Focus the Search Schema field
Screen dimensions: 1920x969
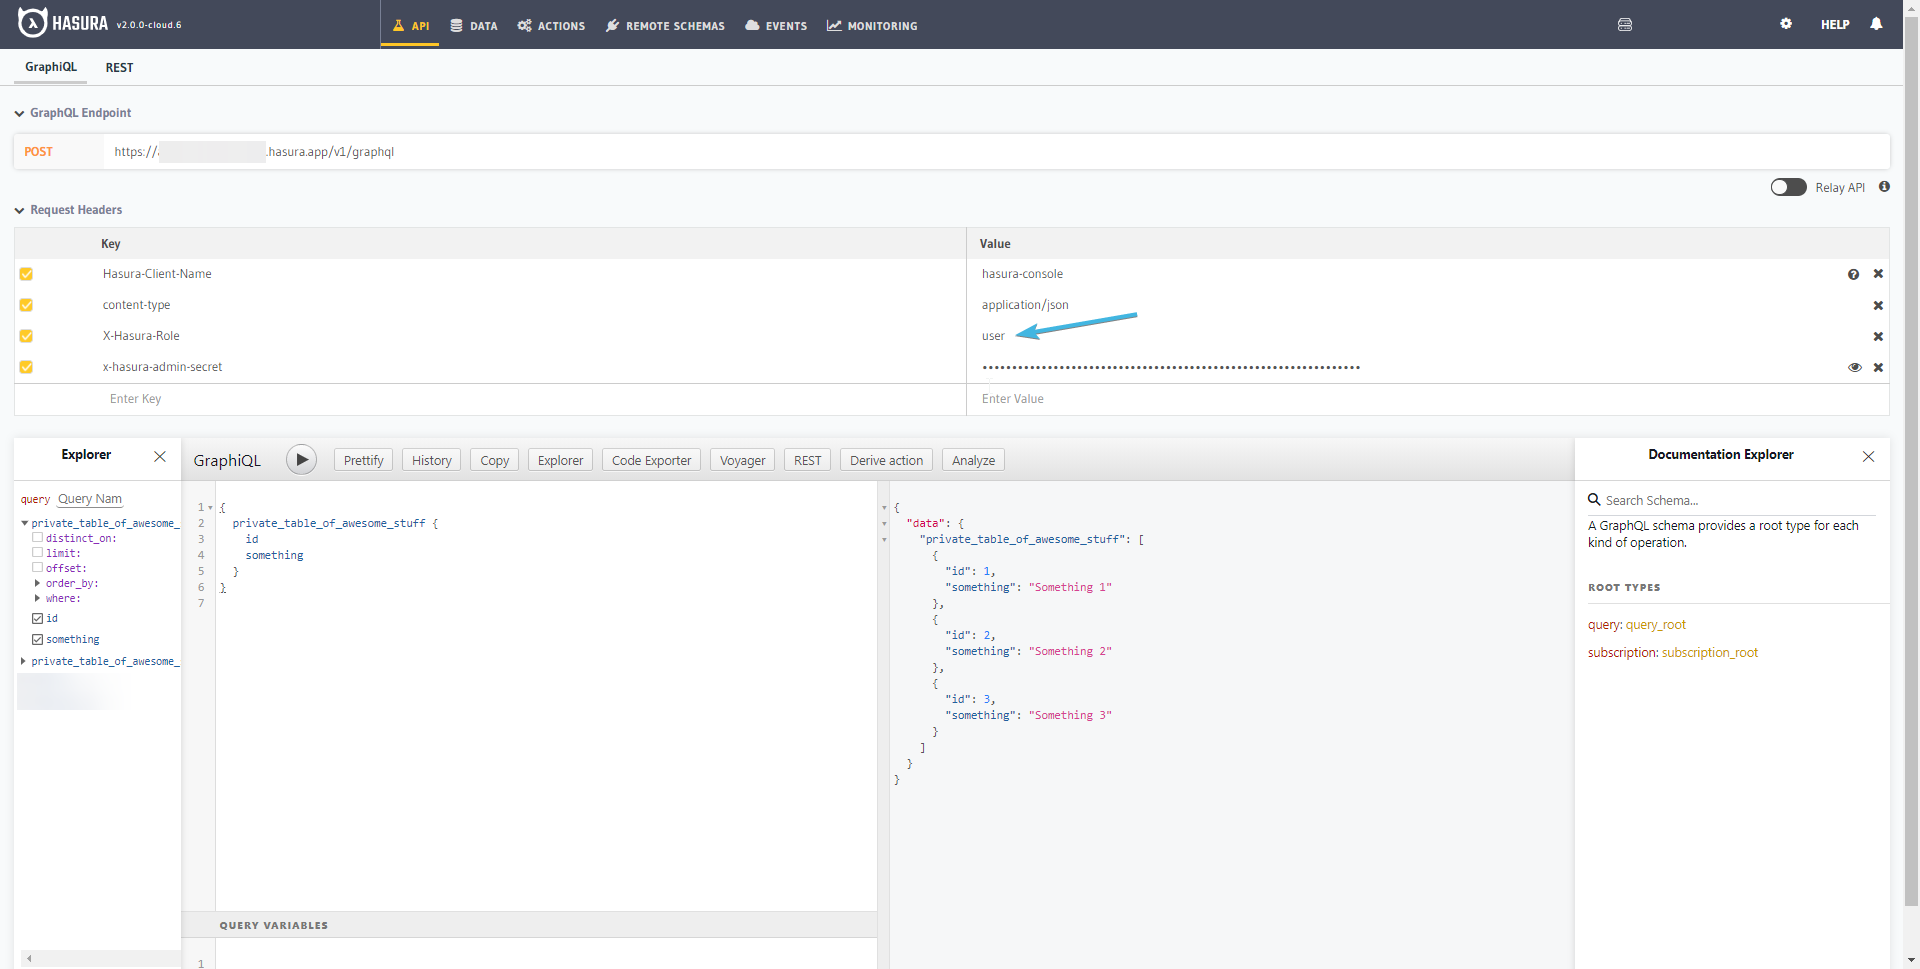[x=1738, y=500]
